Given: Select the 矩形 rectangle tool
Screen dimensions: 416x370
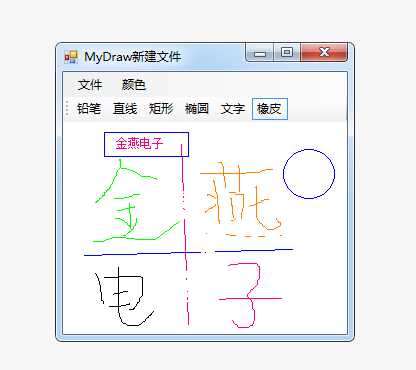Looking at the screenshot, I should [x=161, y=109].
